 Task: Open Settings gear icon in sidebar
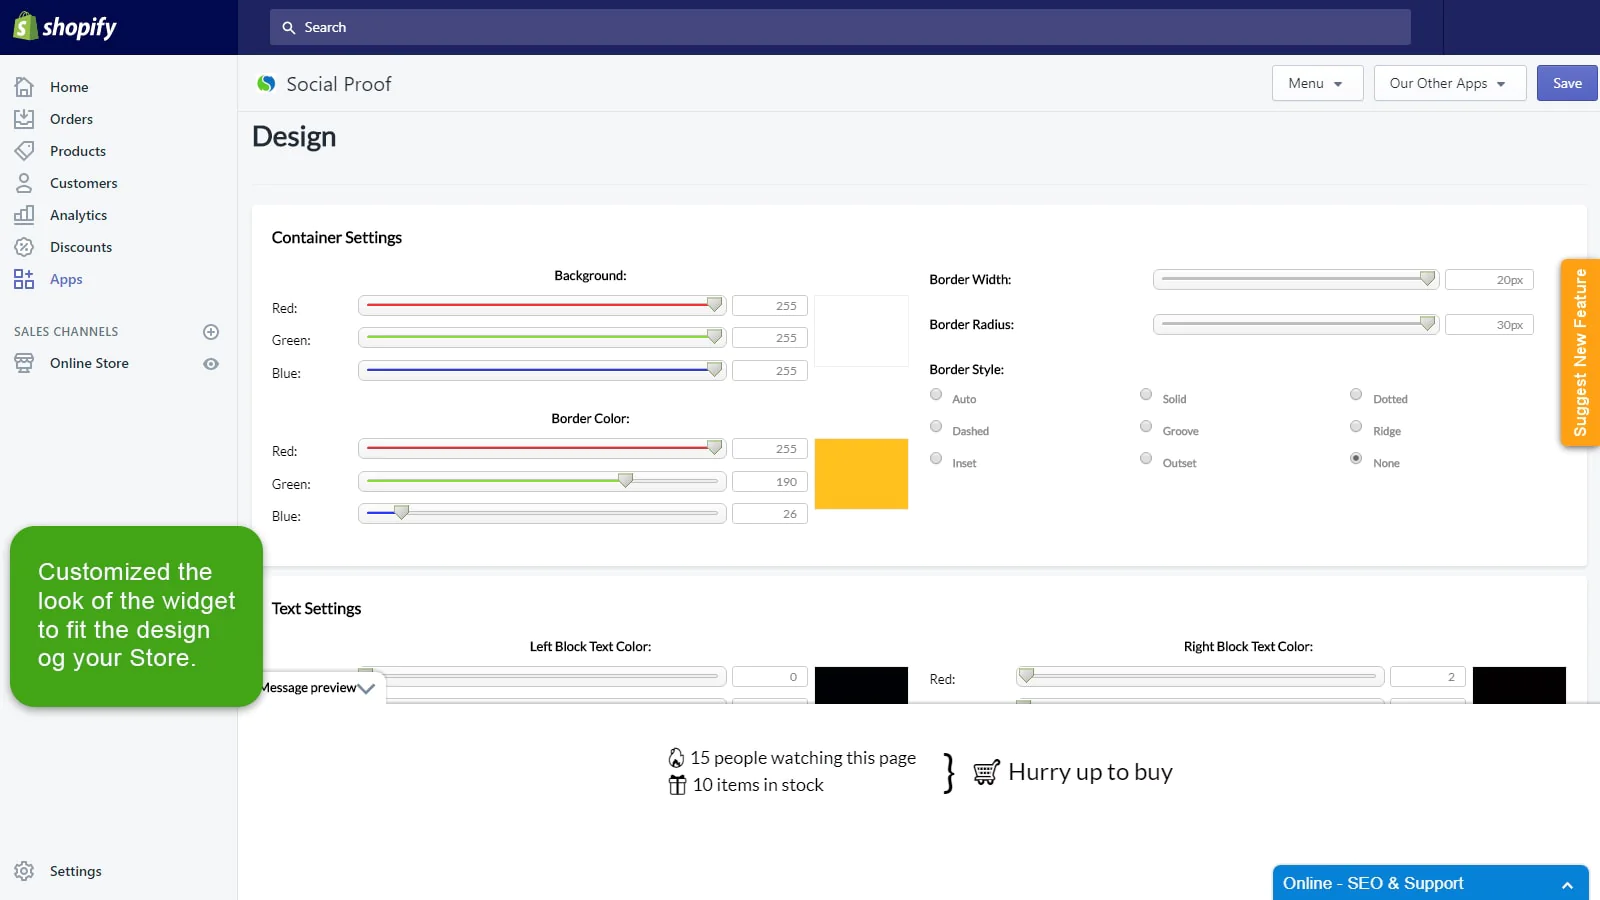tap(24, 871)
